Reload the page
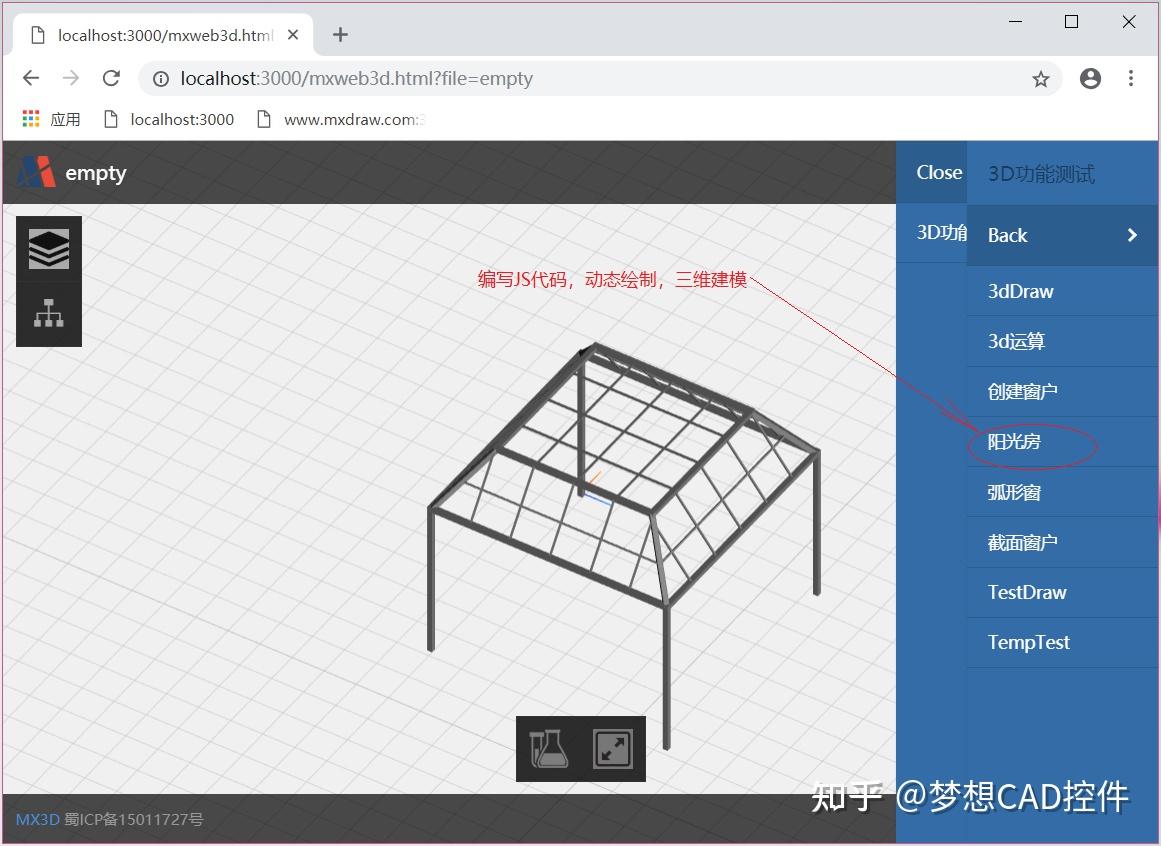This screenshot has width=1161, height=846. (110, 78)
